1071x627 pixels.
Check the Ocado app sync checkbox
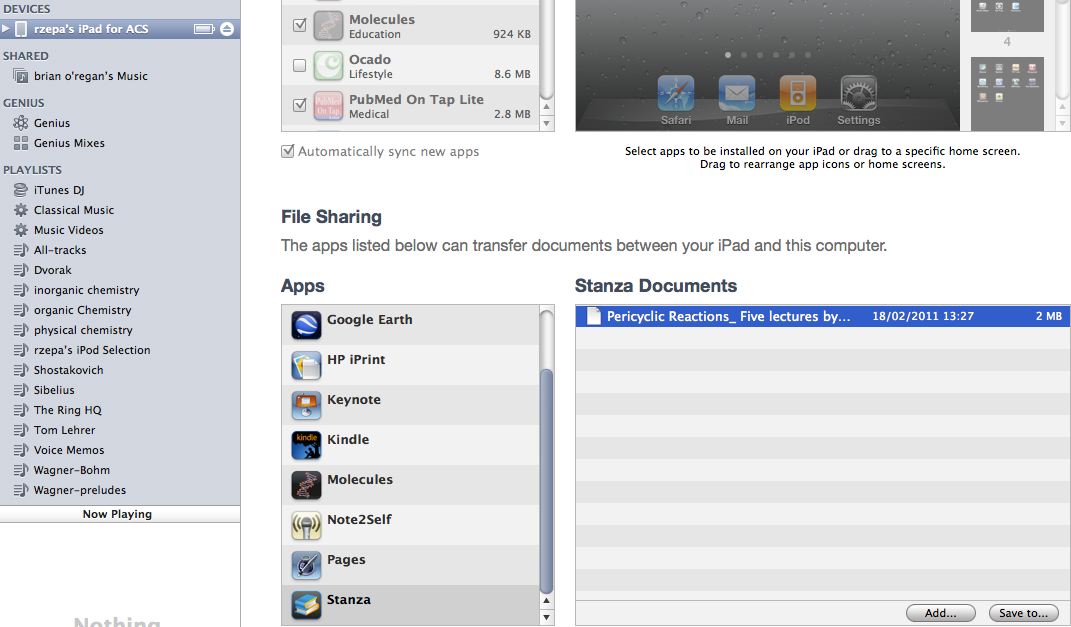(x=299, y=66)
